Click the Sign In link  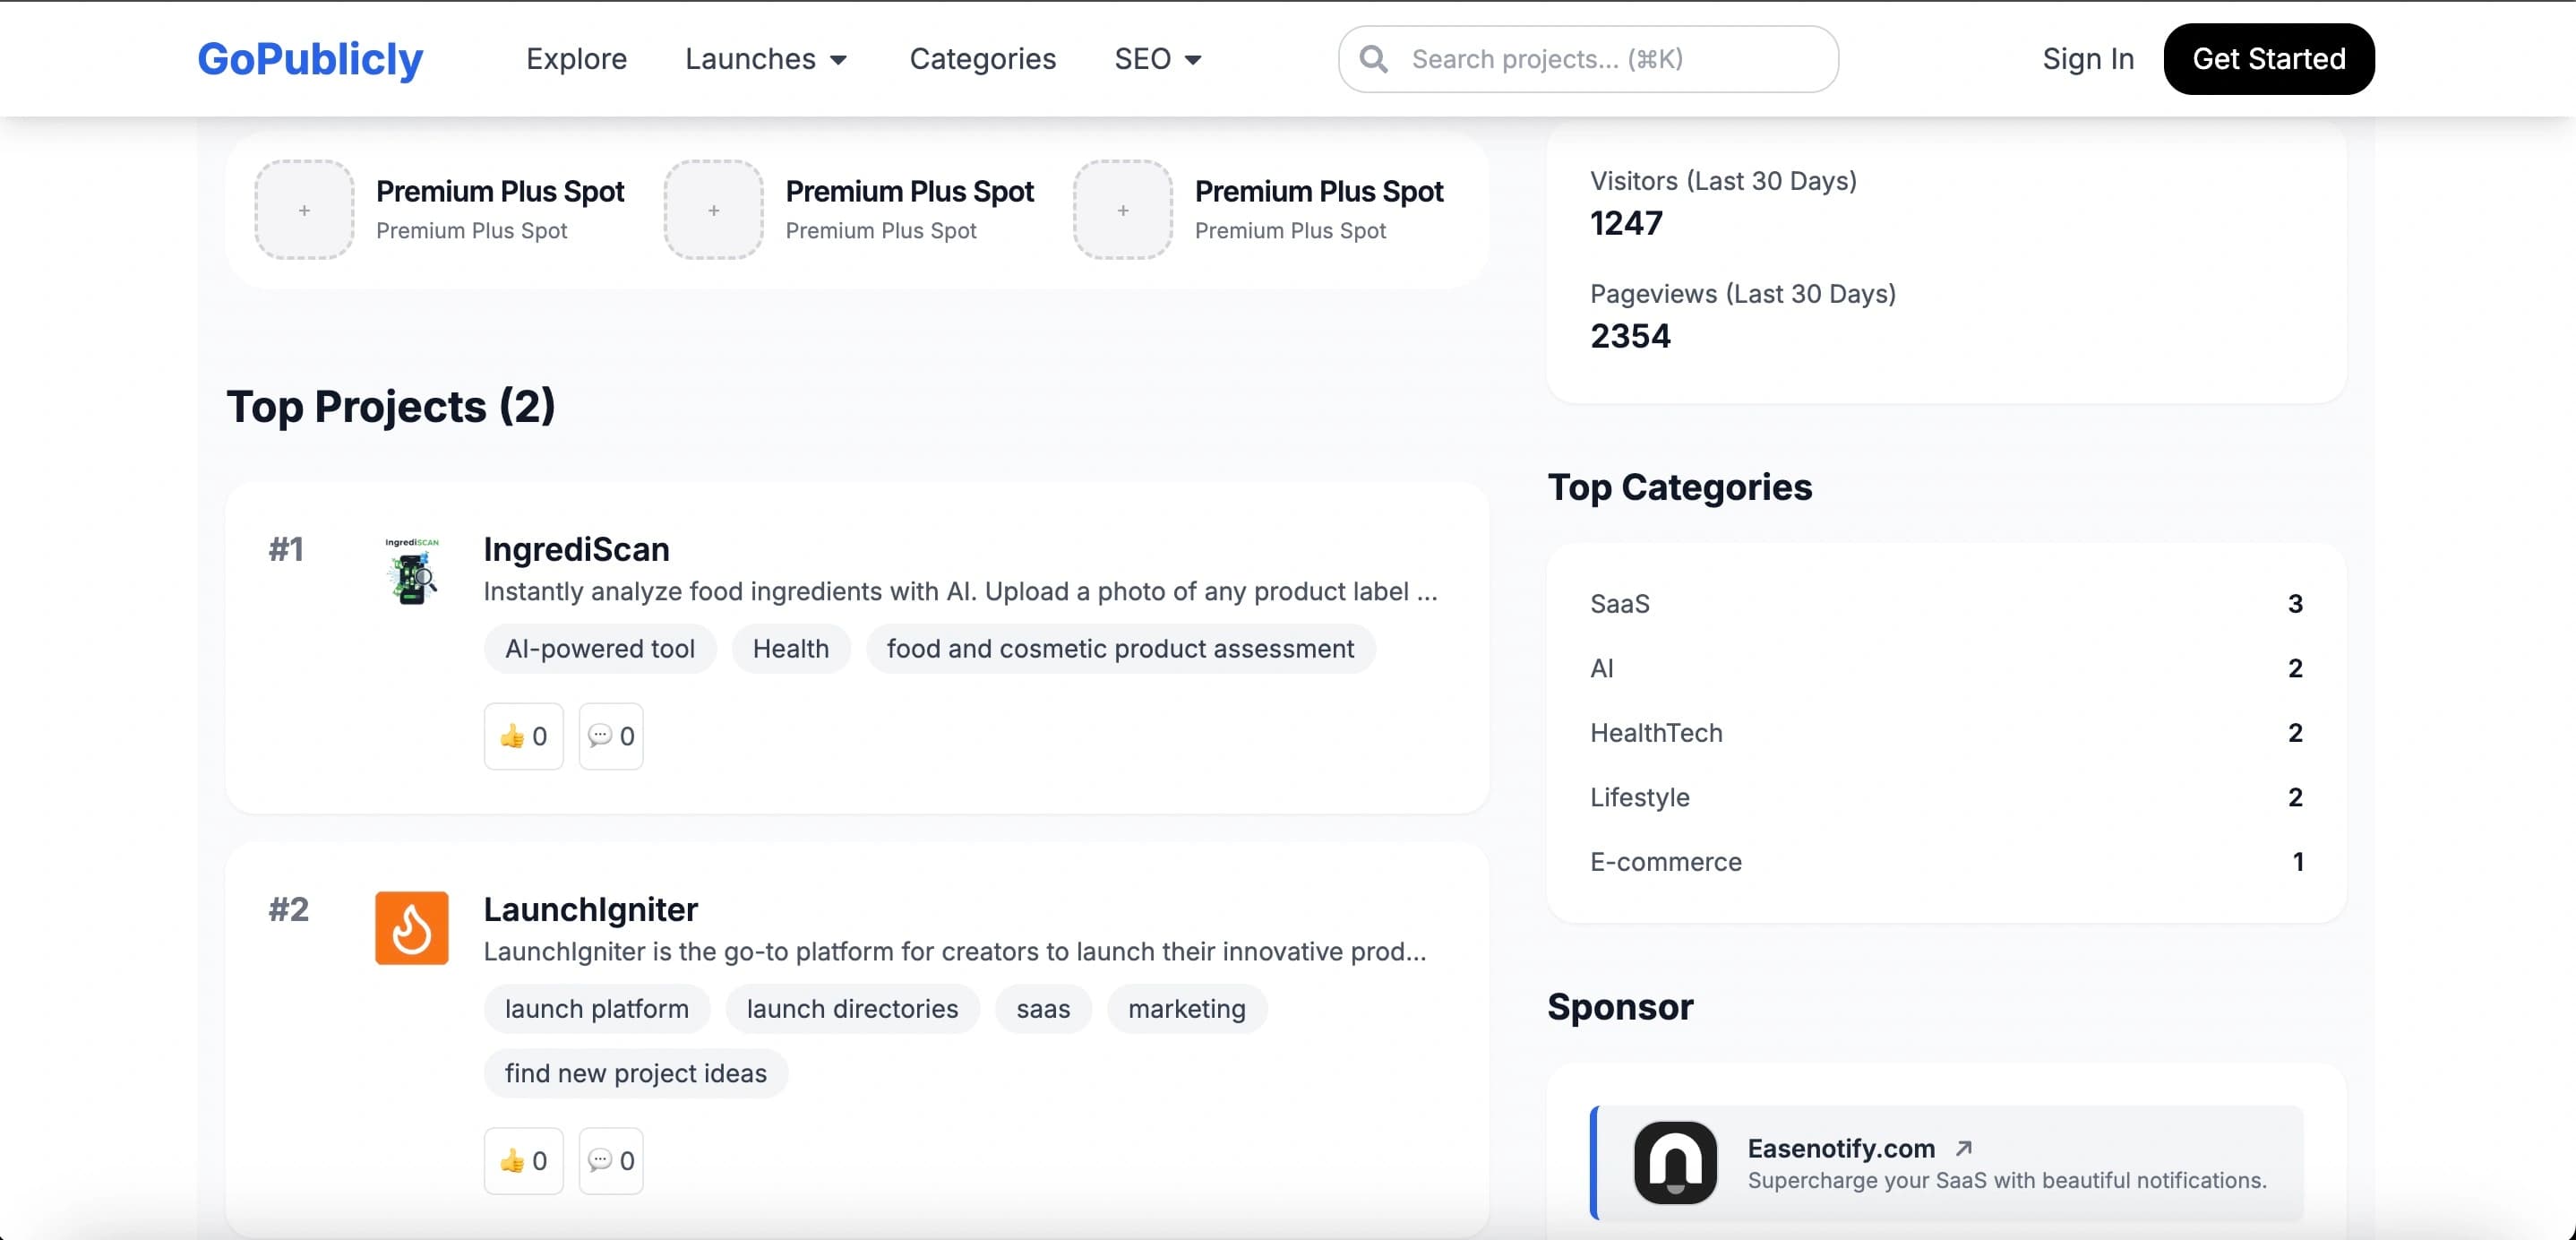coord(2088,59)
